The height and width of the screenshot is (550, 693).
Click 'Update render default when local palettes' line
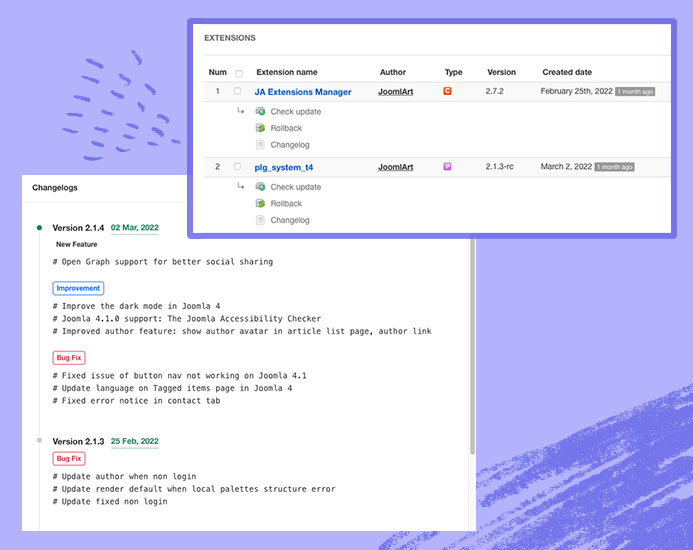click(x=194, y=489)
